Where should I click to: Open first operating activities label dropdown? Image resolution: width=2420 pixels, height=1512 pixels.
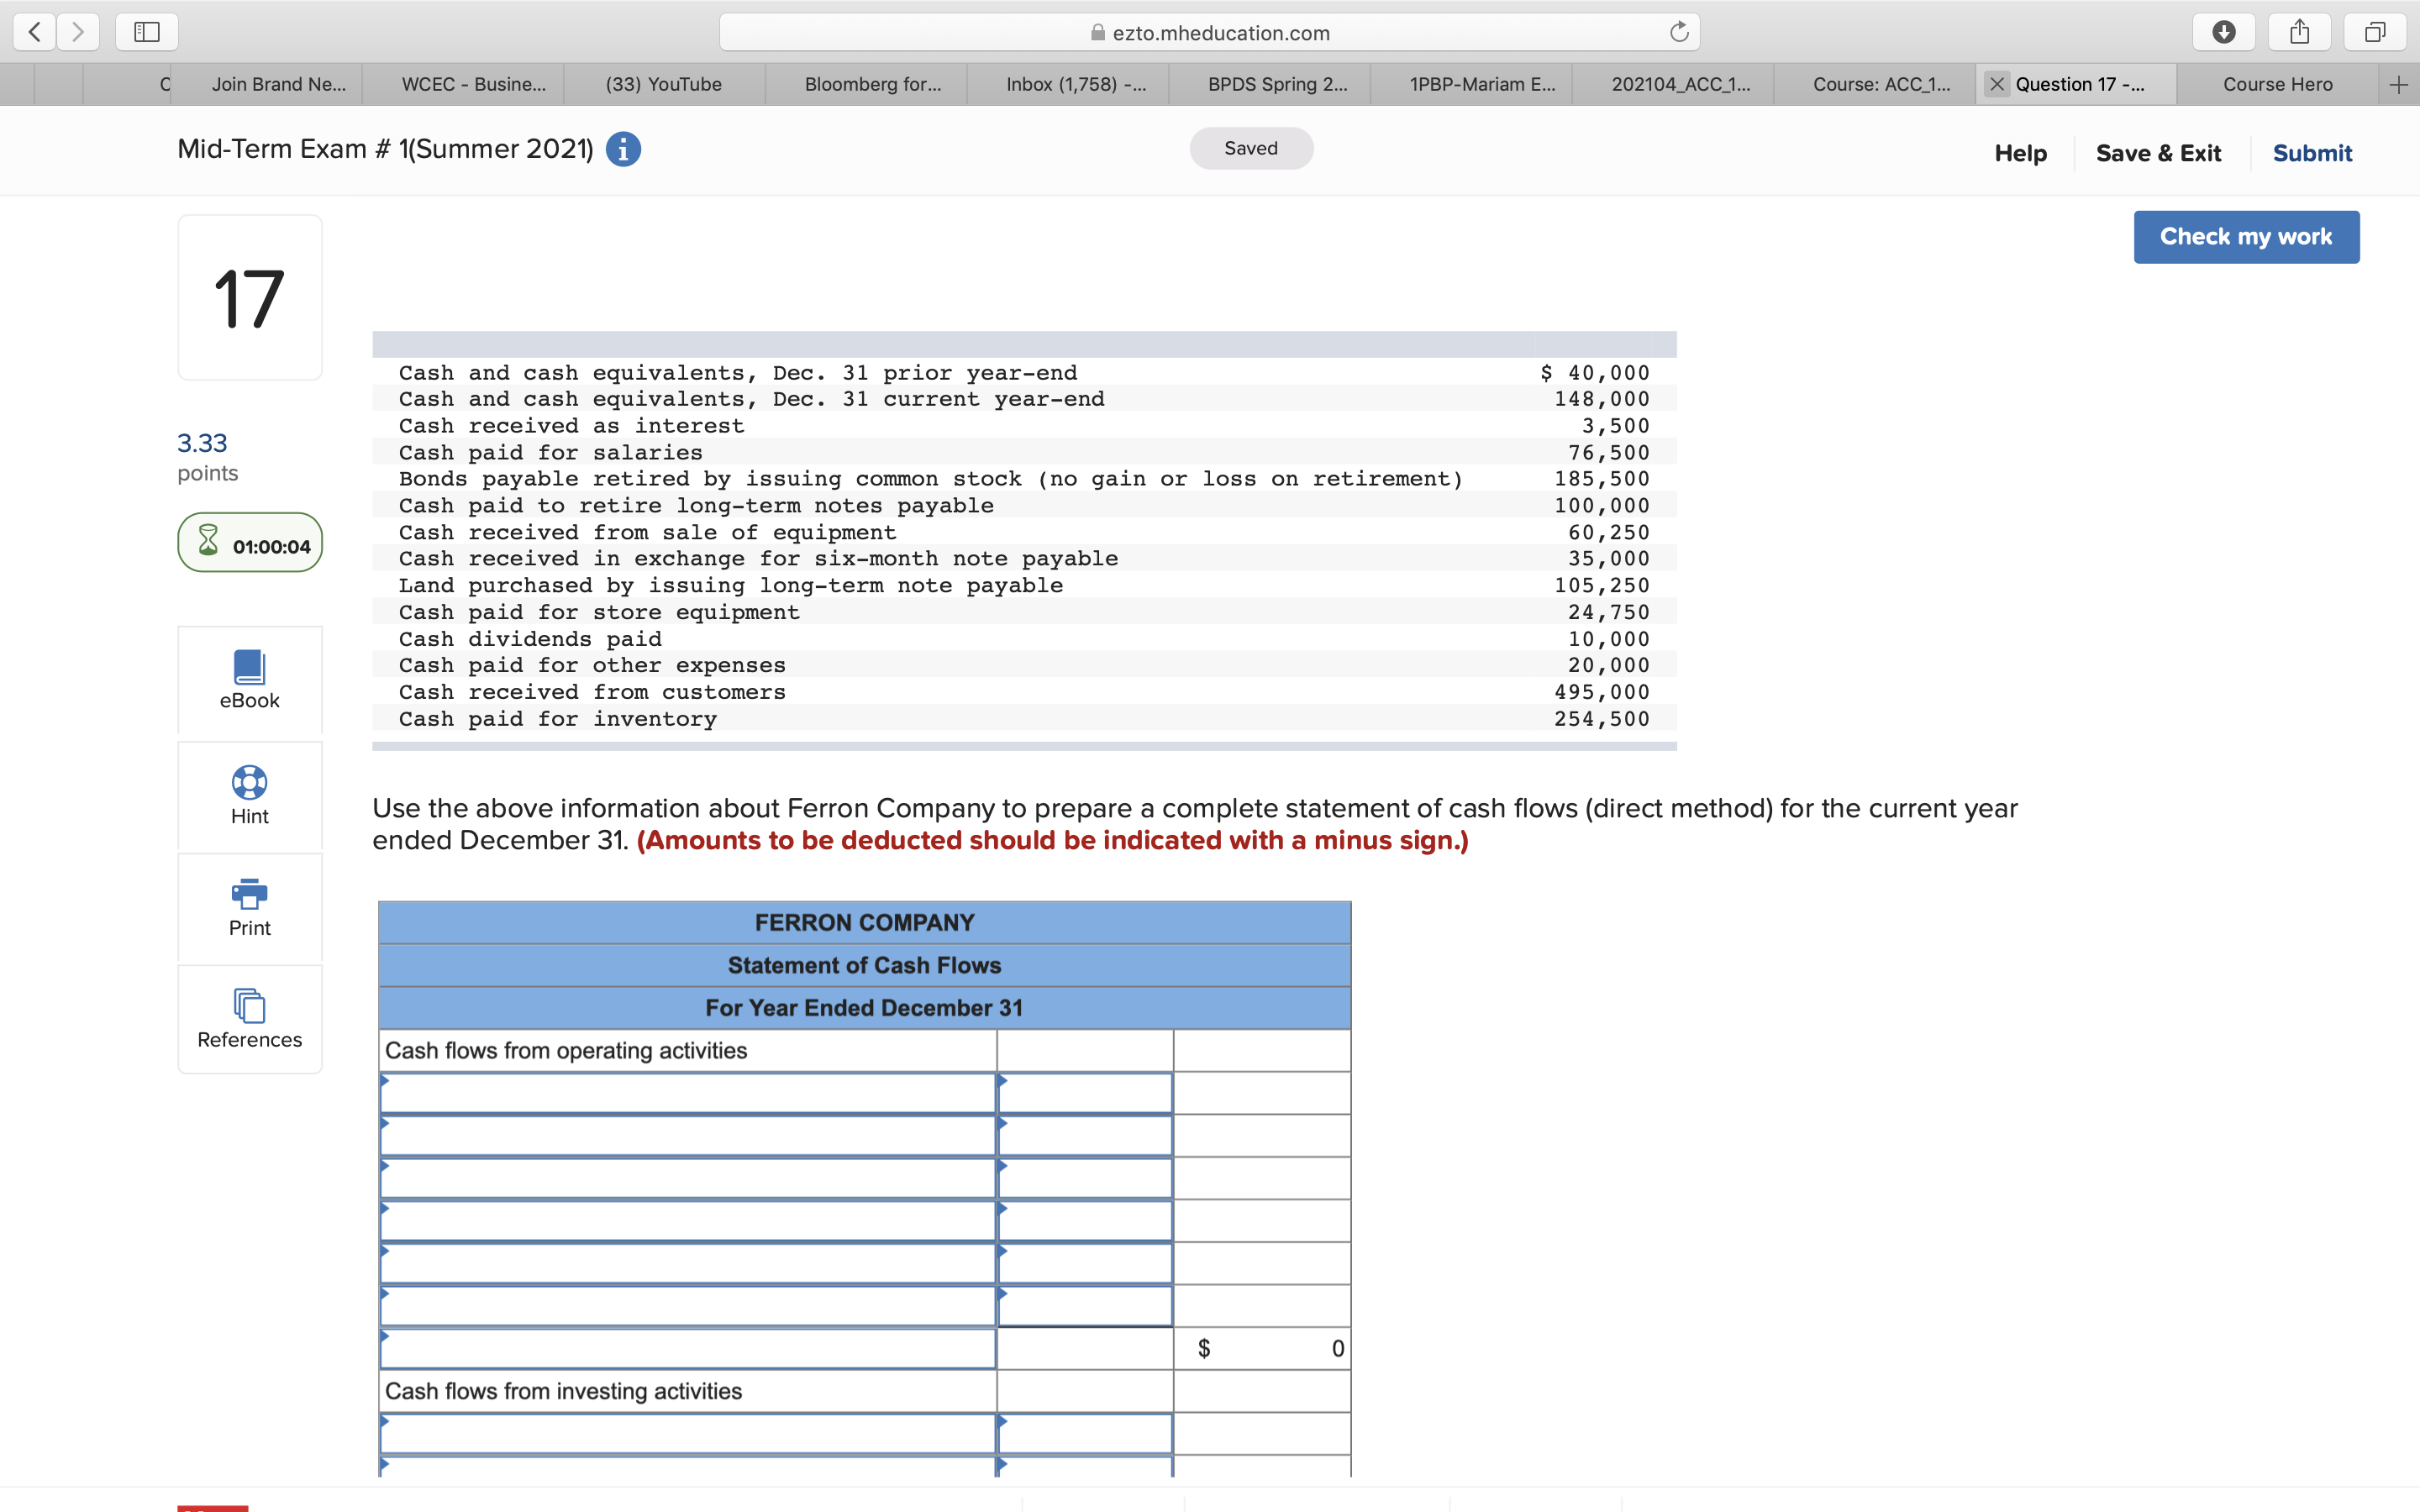pos(687,1093)
